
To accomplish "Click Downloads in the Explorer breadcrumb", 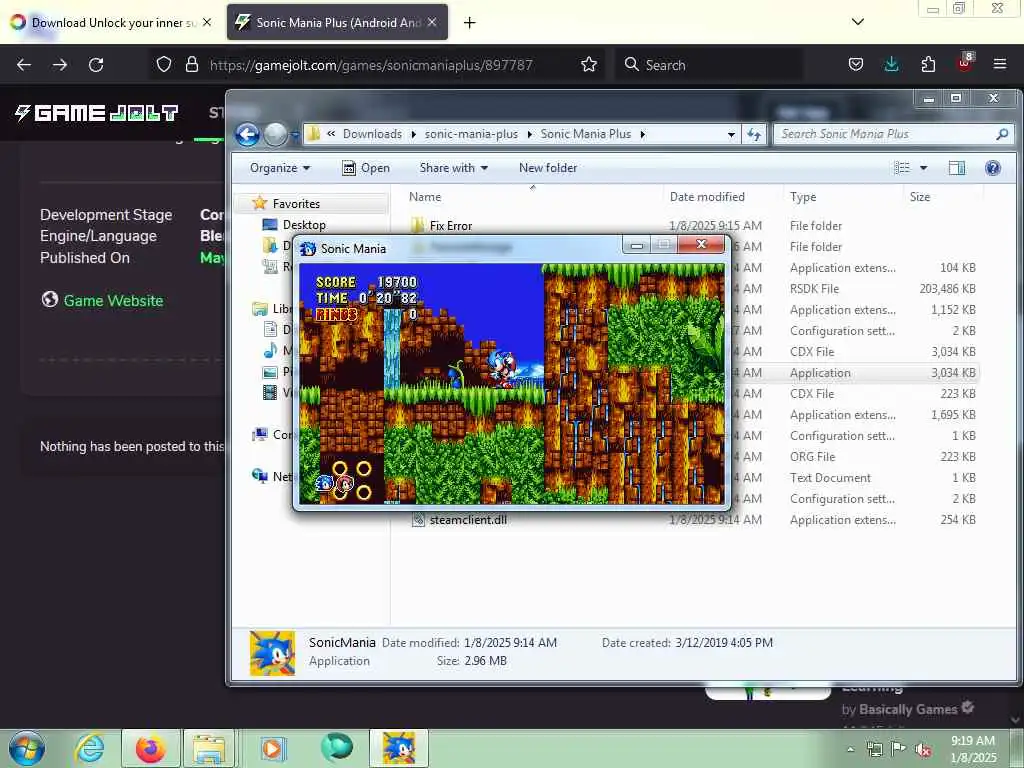I will coord(372,134).
